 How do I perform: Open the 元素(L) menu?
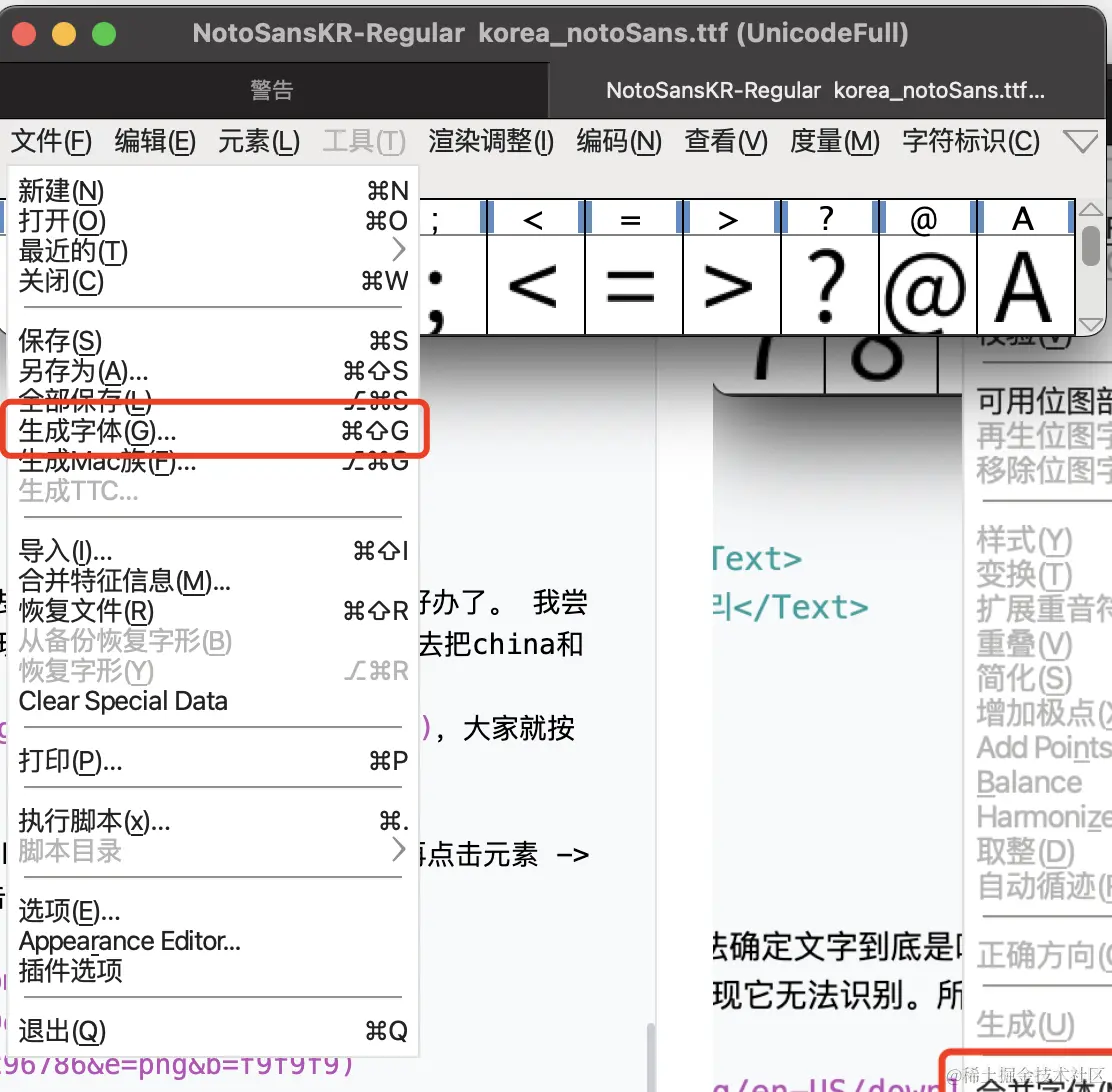(x=259, y=141)
